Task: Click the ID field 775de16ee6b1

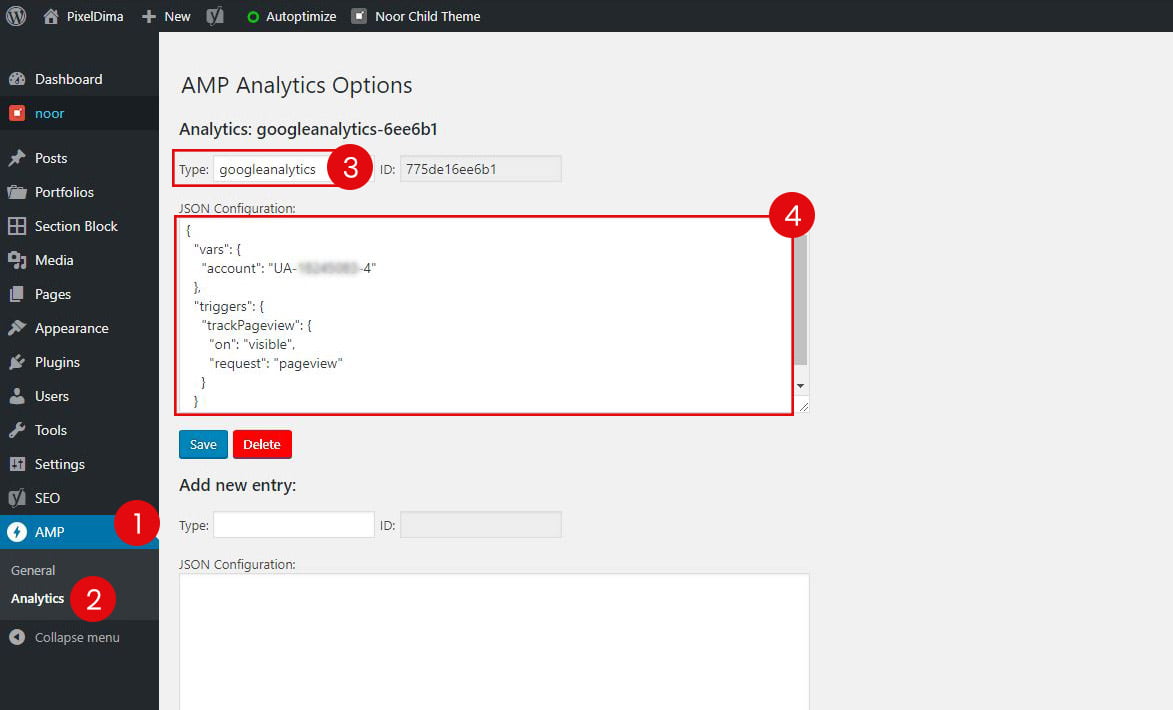Action: click(480, 169)
